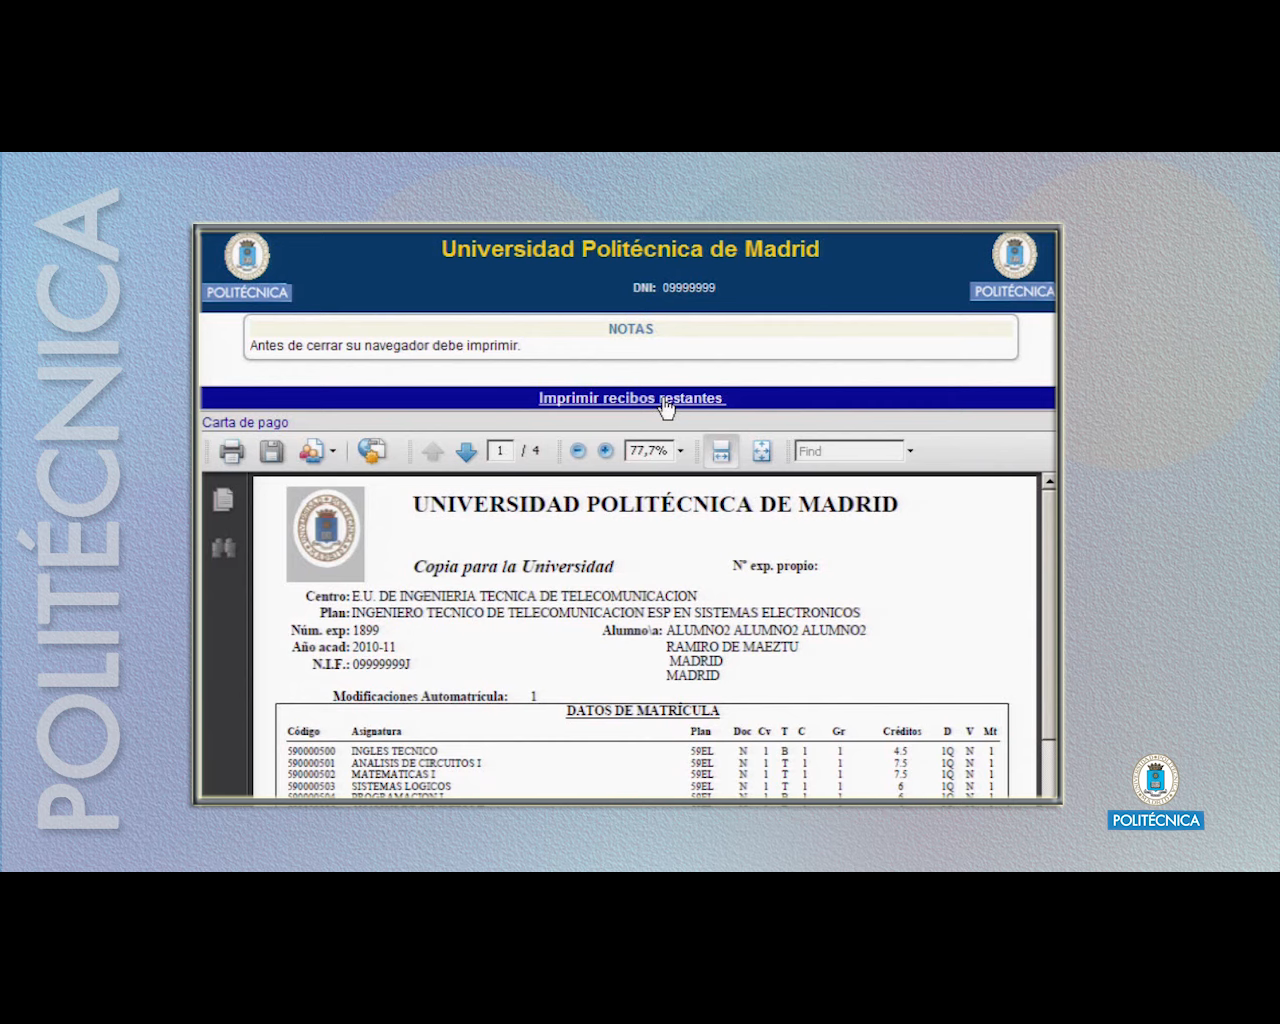Go to next page with blue down arrow
Image resolution: width=1280 pixels, height=1024 pixels.
[x=466, y=452]
